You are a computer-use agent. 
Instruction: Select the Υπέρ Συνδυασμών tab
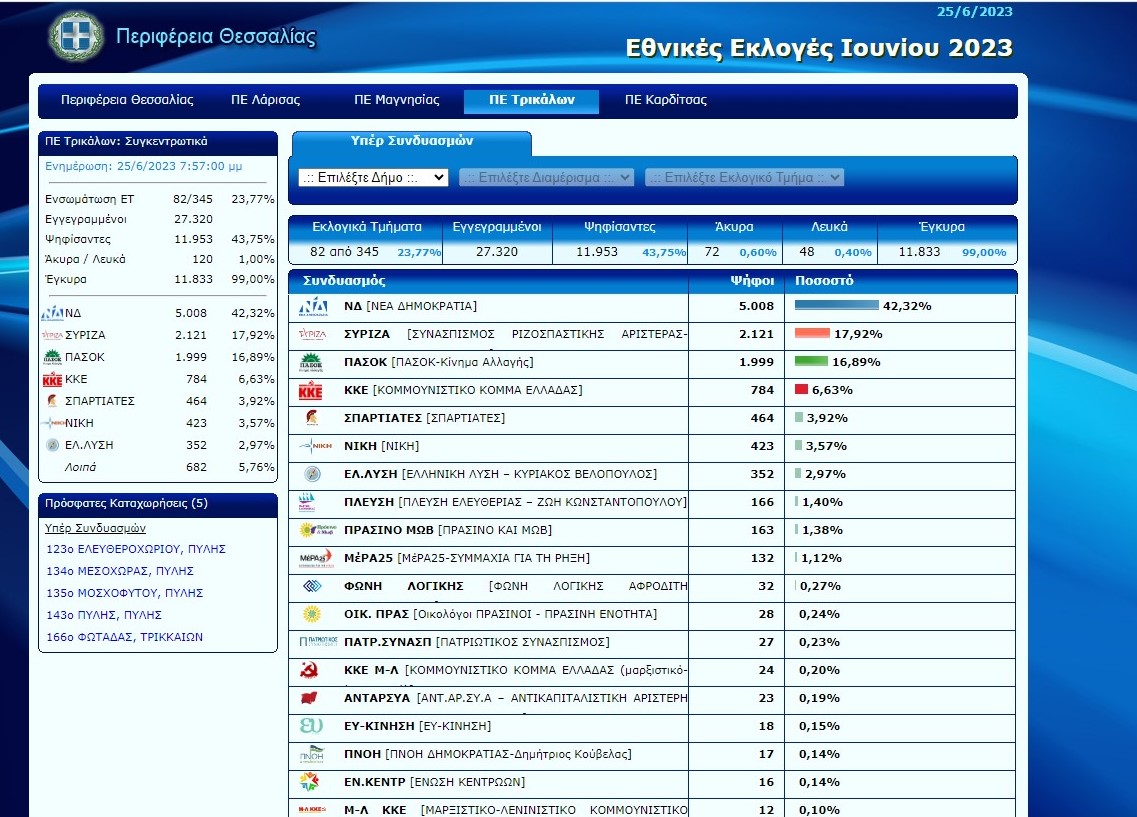[x=412, y=142]
